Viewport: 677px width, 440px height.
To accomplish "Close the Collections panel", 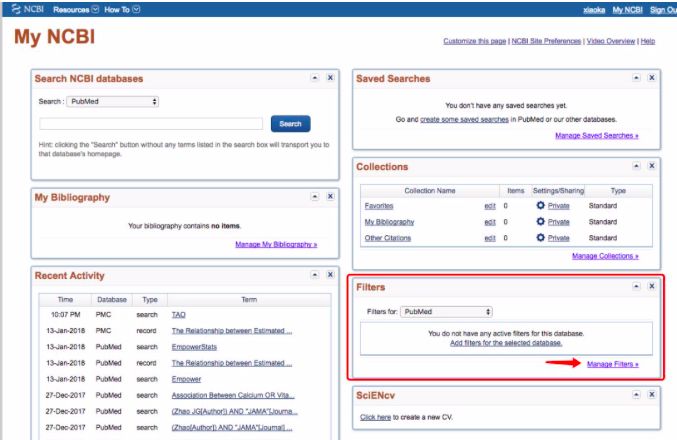I will click(x=652, y=166).
